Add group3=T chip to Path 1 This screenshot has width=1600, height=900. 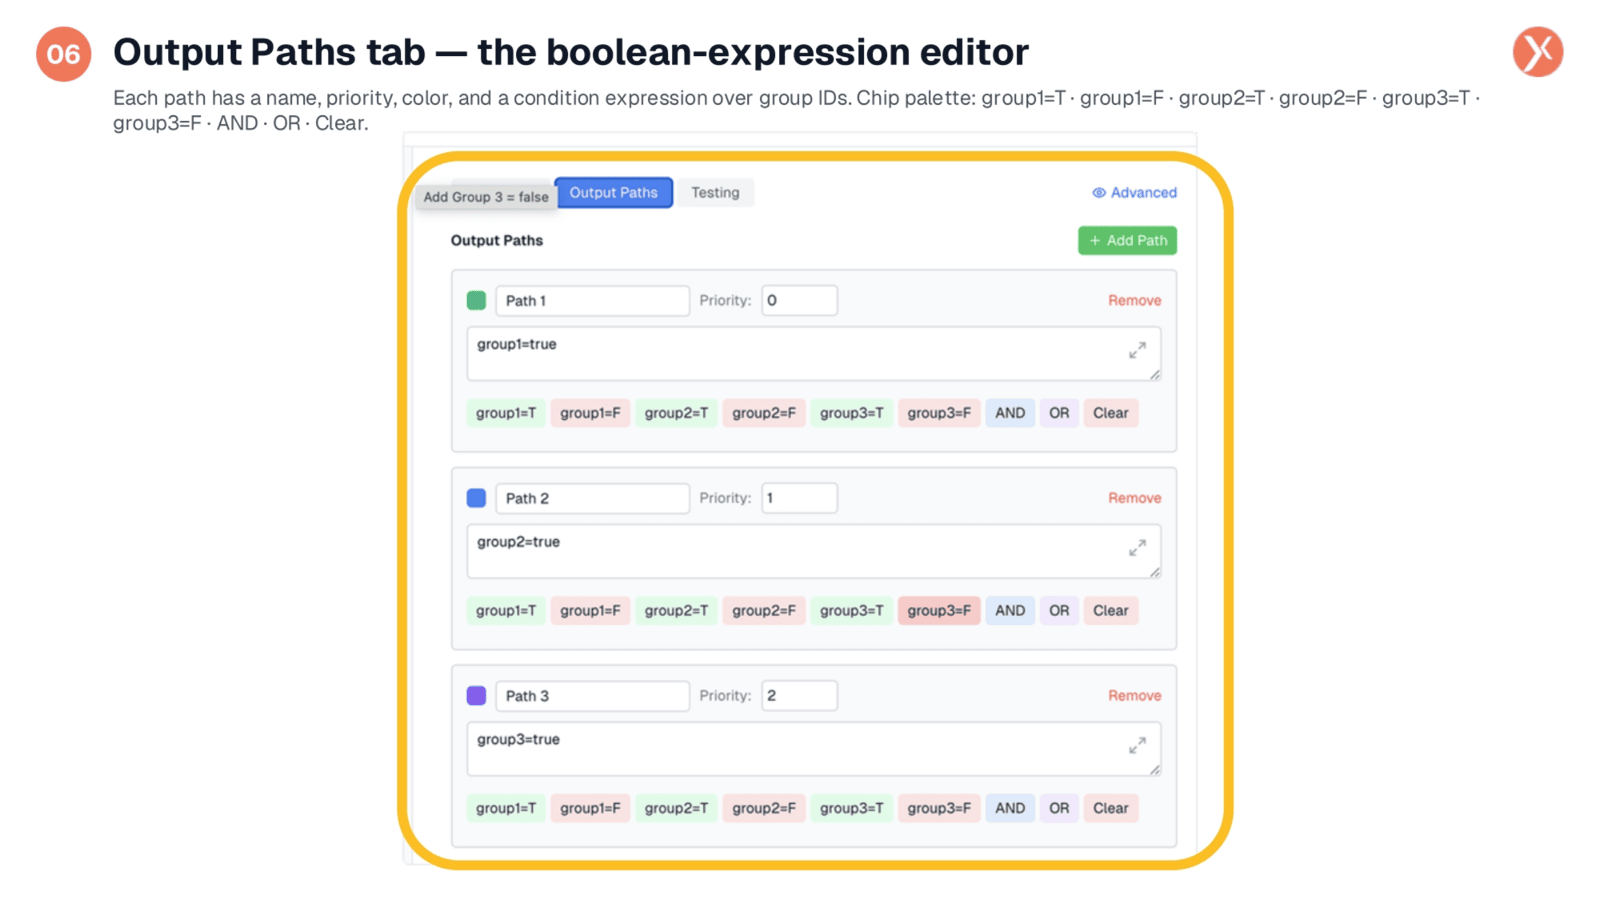click(x=852, y=413)
